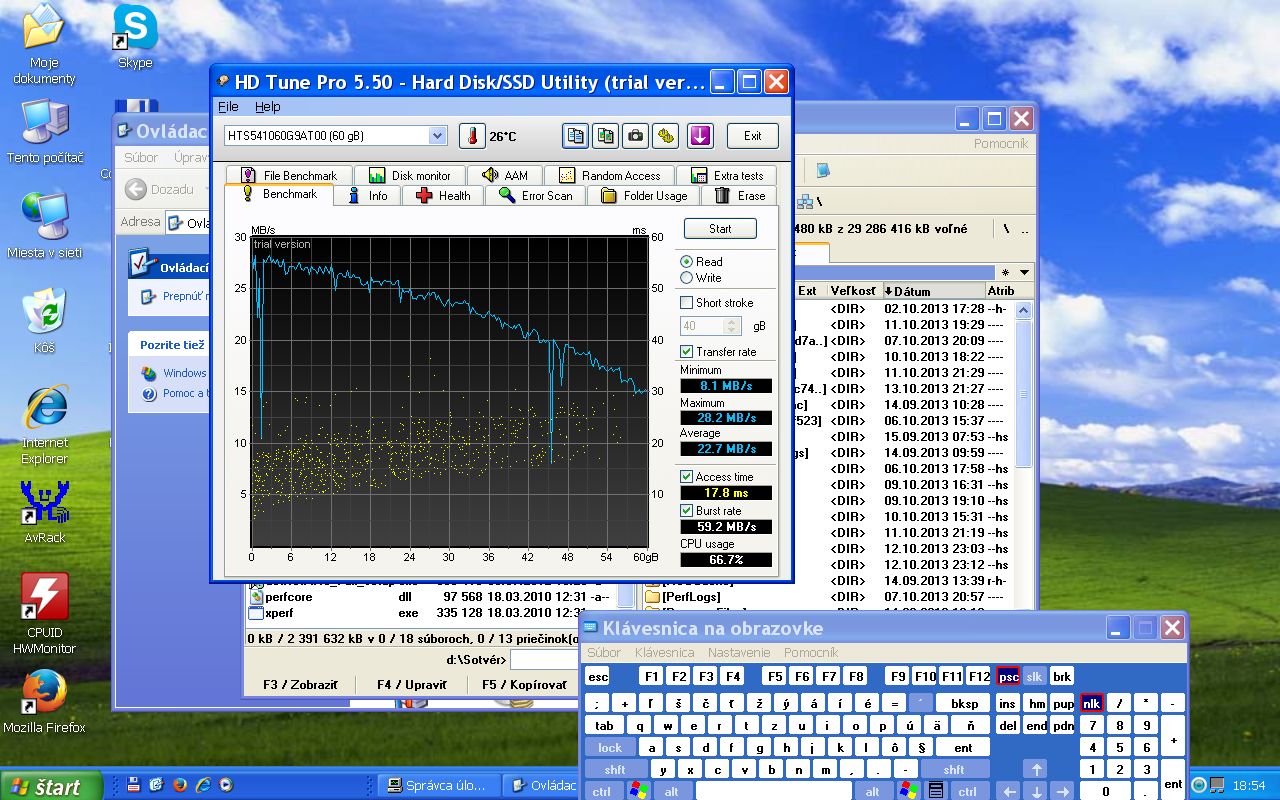Click the štart button on the taskbar
Image resolution: width=1280 pixels, height=800 pixels.
[52, 786]
